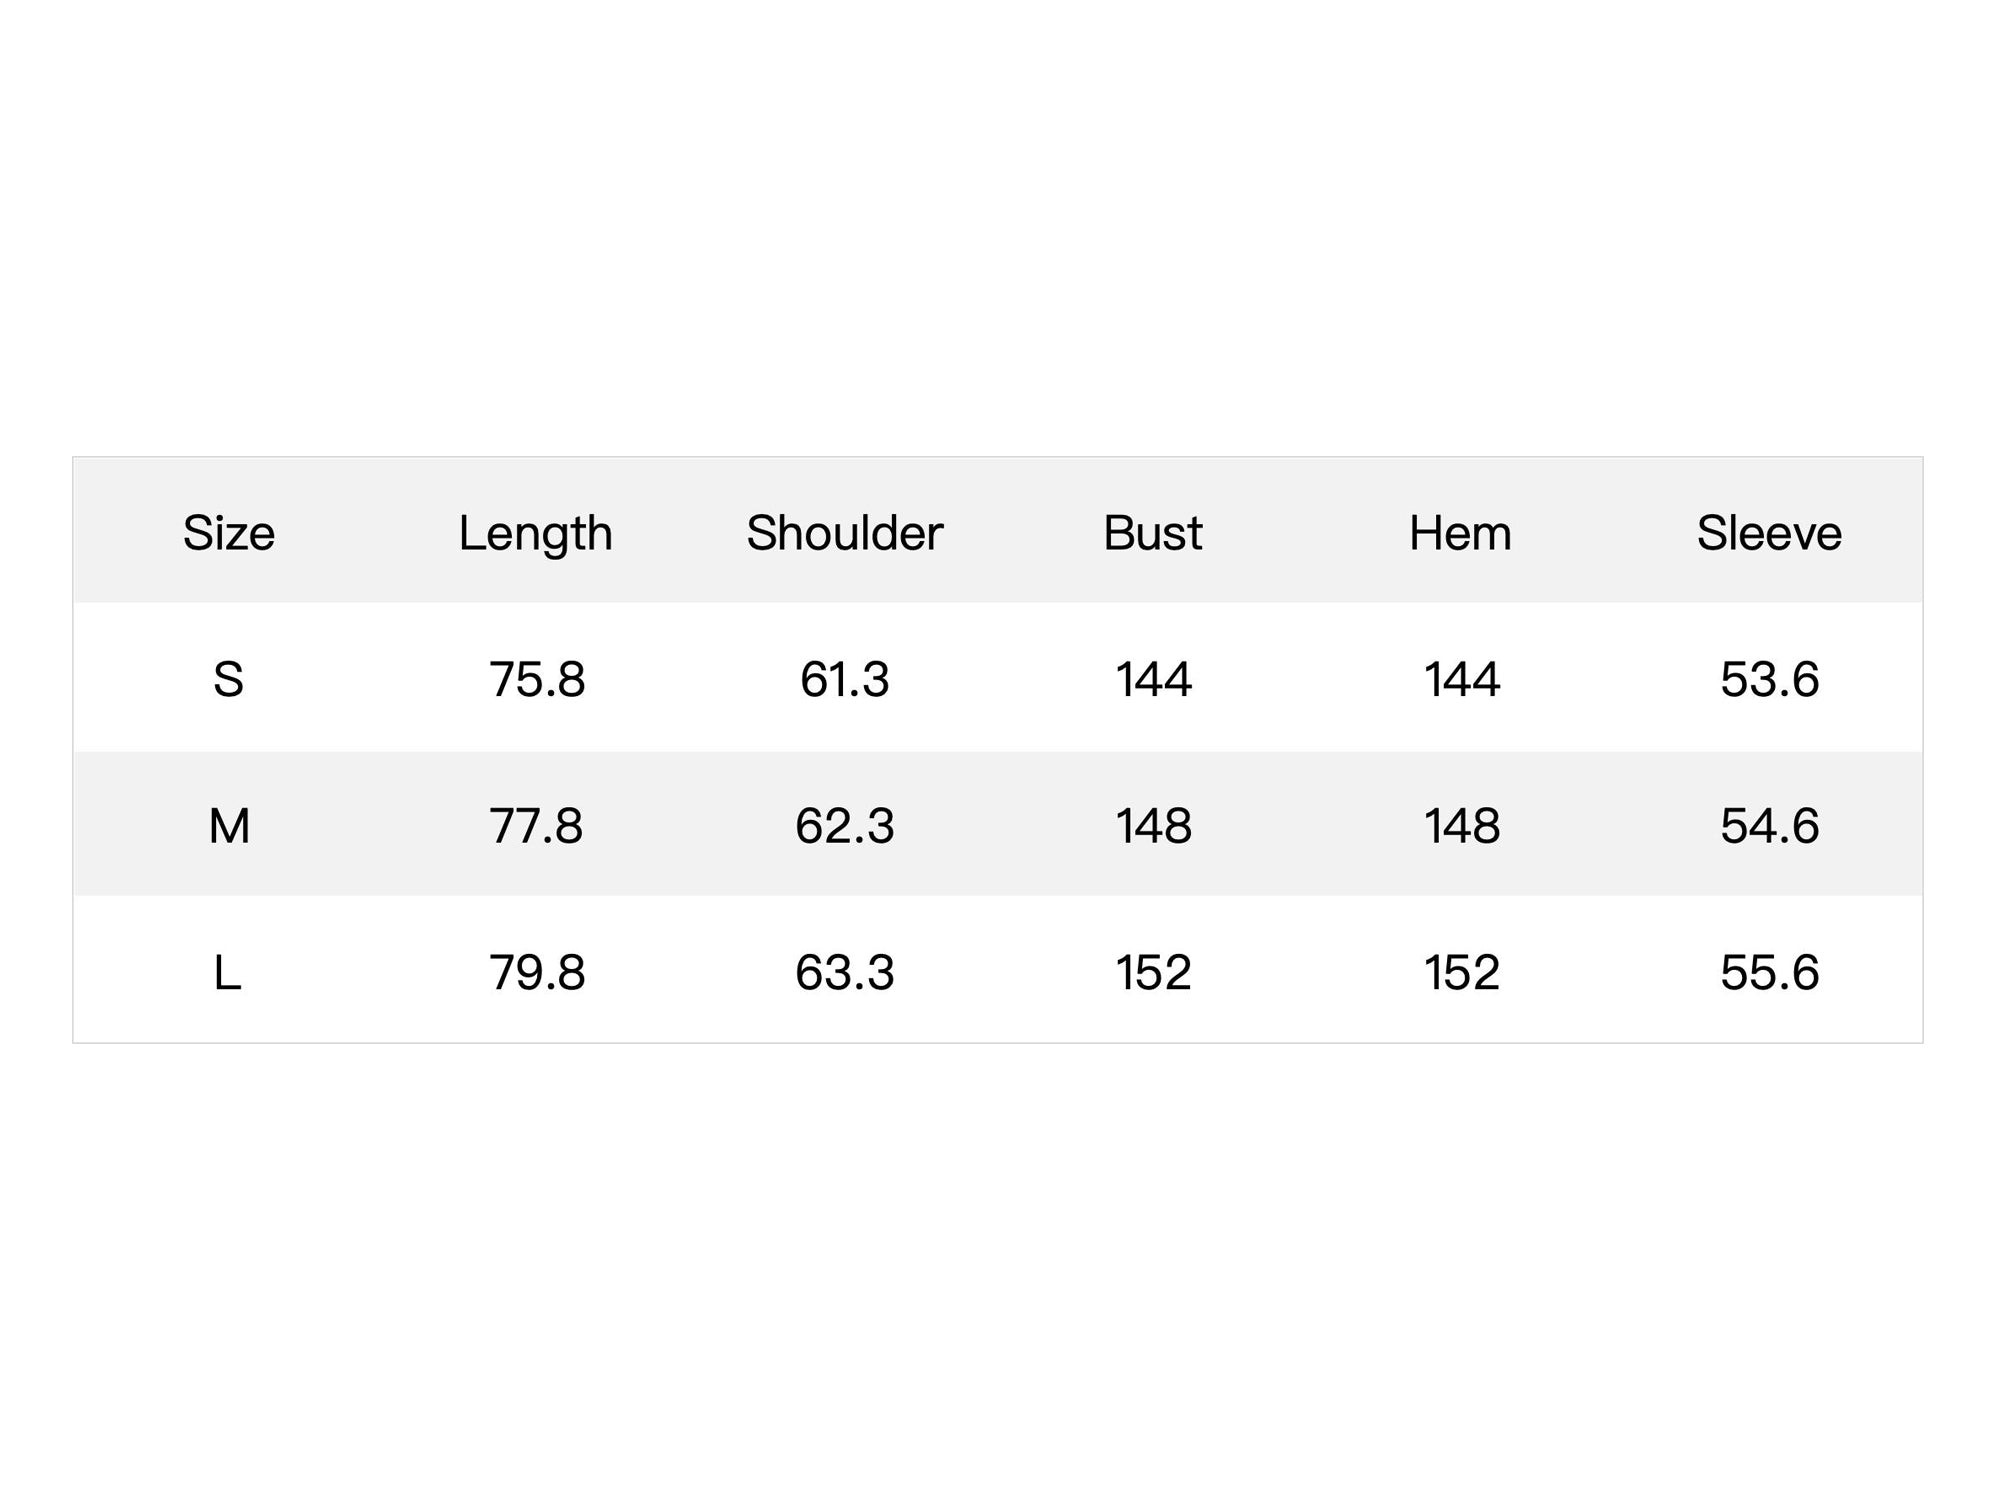Image resolution: width=2000 pixels, height=1500 pixels.
Task: Click the 53.6 sleeve value
Action: [x=1769, y=680]
